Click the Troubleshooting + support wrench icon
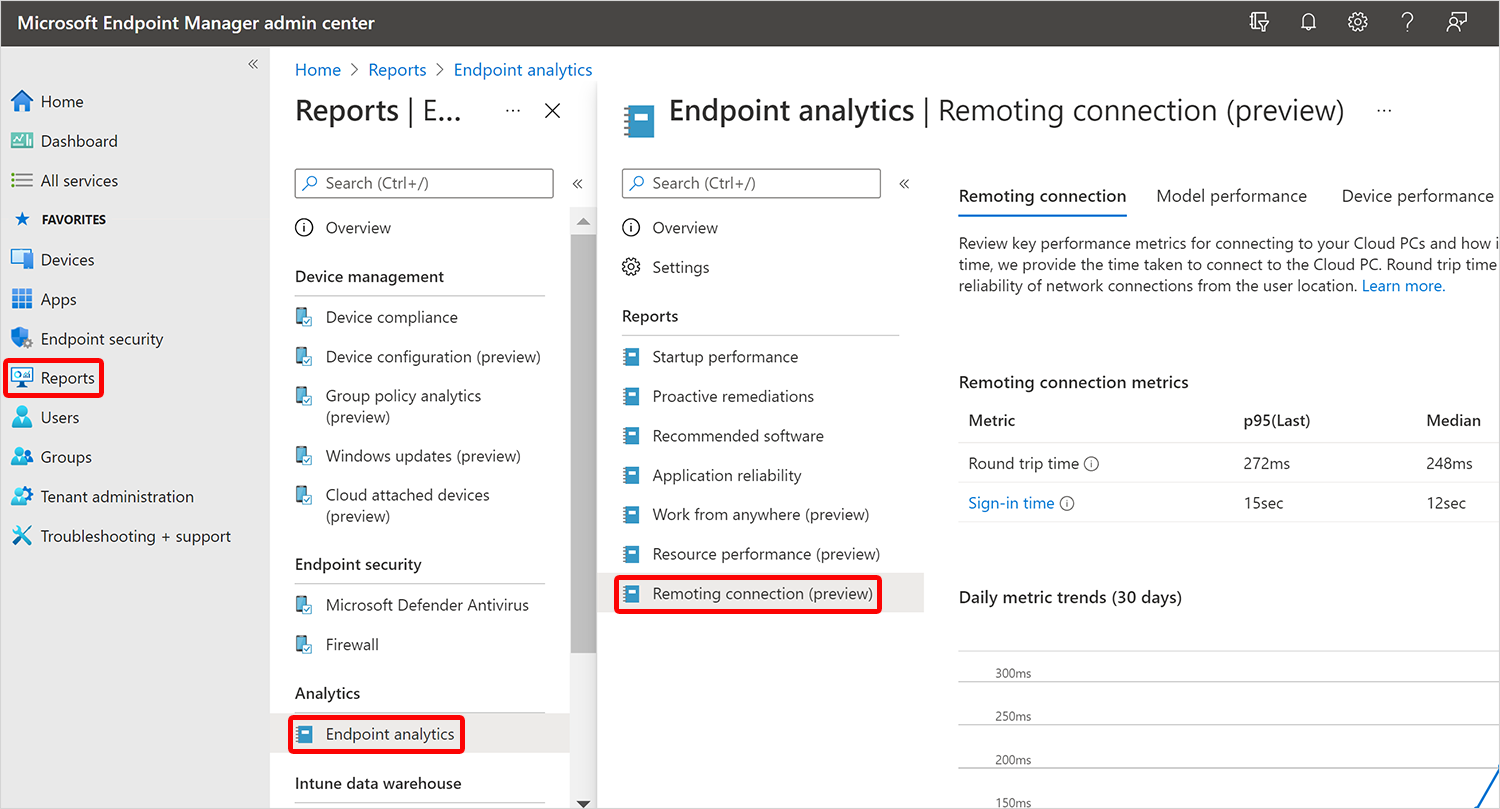The height and width of the screenshot is (809, 1500). 22,536
